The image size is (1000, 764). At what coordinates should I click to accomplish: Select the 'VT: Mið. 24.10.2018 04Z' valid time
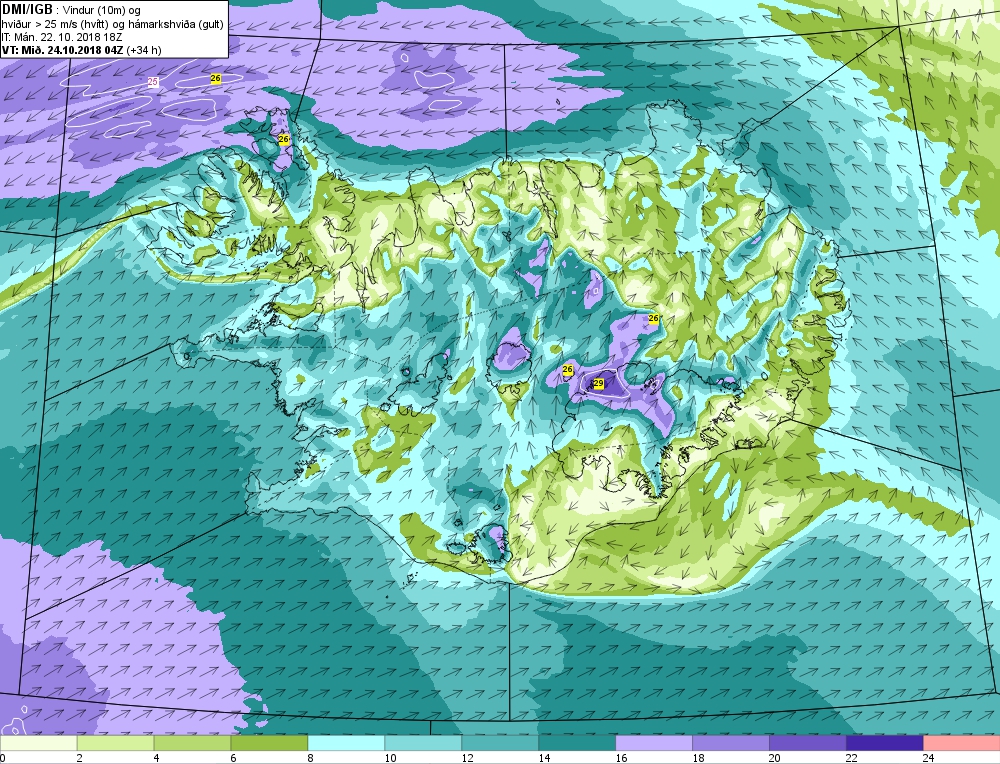point(63,50)
